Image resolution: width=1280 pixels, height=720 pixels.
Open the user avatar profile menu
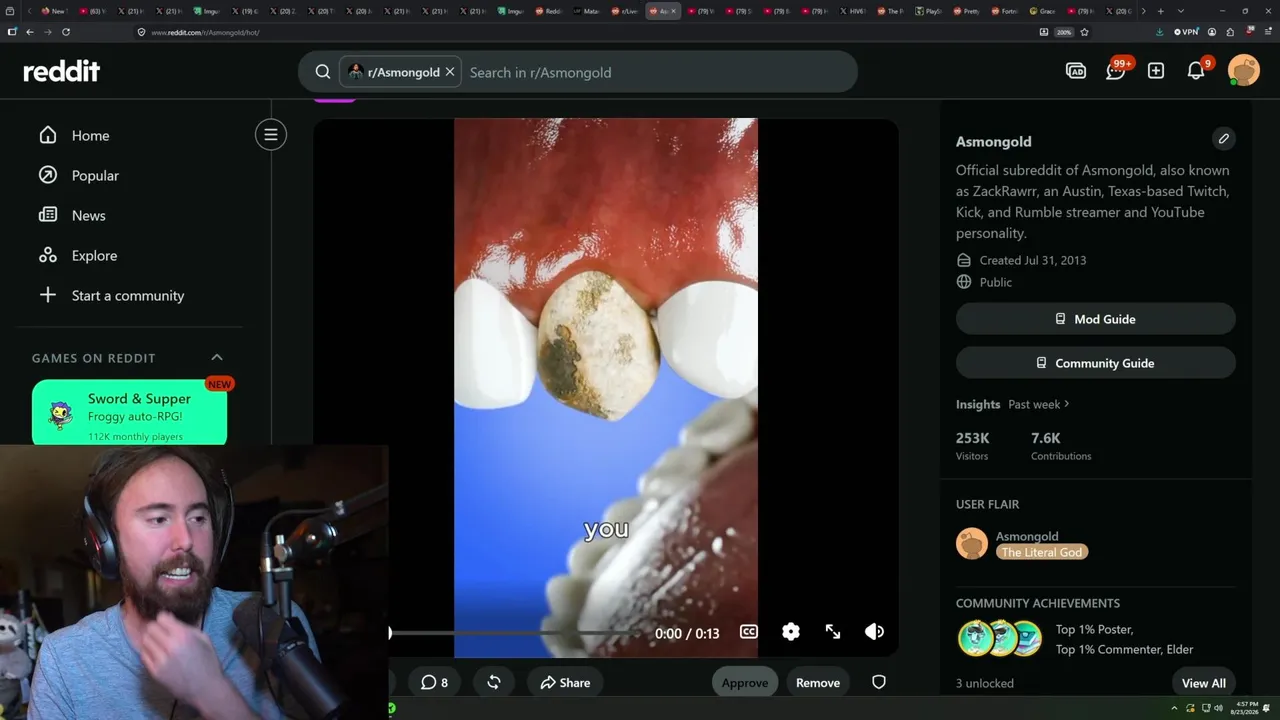[1244, 70]
